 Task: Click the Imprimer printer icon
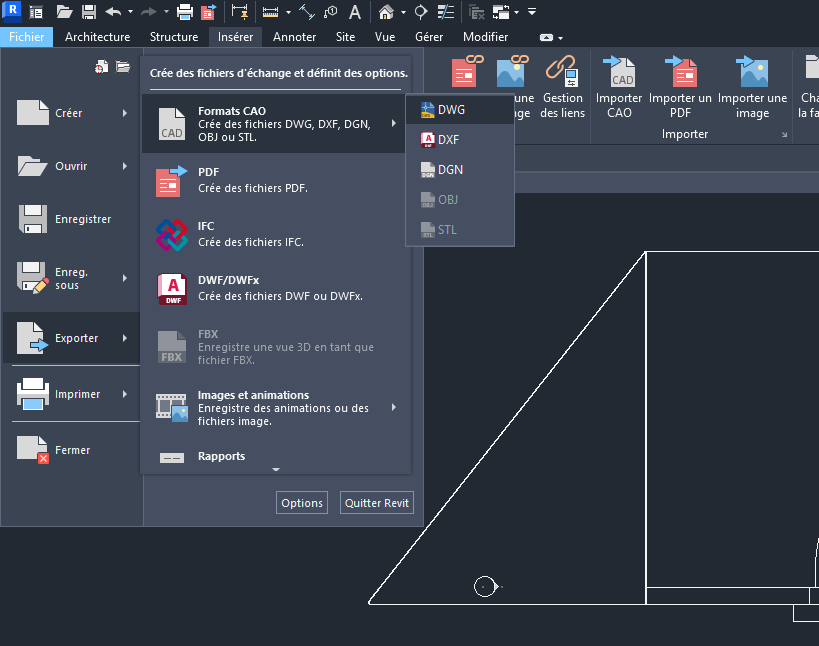pyautogui.click(x=33, y=394)
